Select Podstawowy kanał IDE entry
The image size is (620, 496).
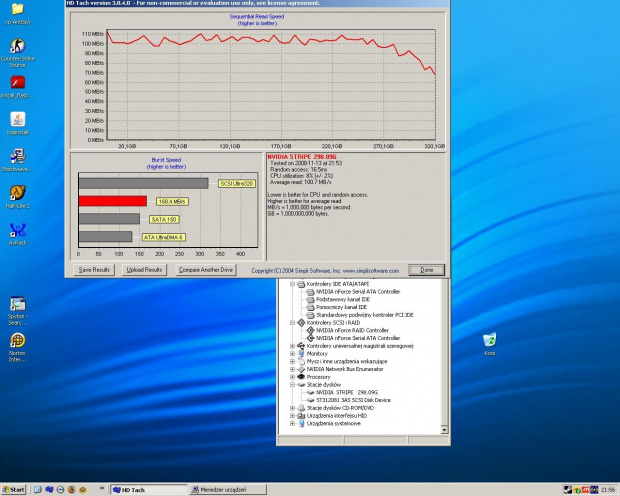pyautogui.click(x=343, y=299)
